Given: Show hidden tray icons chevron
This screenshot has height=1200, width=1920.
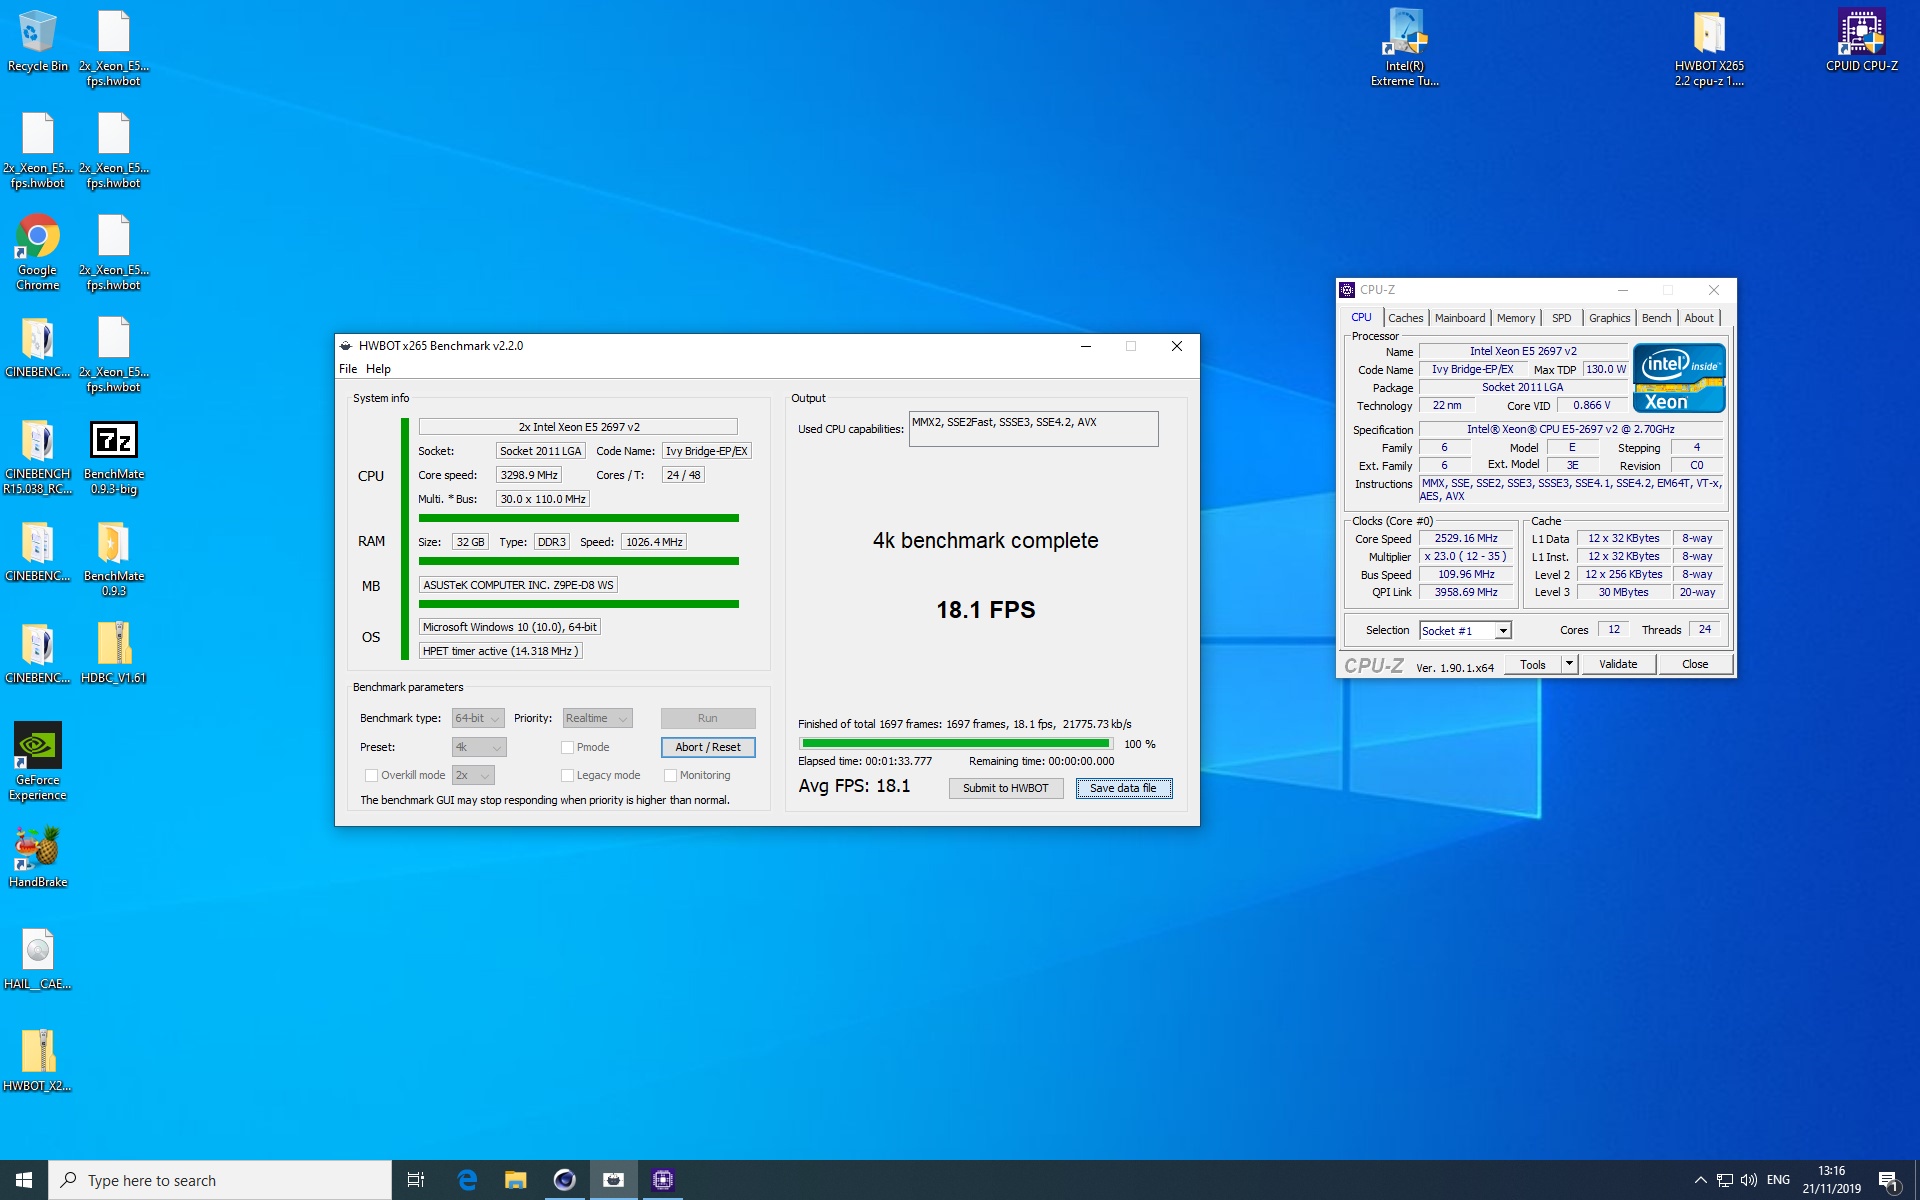Looking at the screenshot, I should pos(1700,1180).
